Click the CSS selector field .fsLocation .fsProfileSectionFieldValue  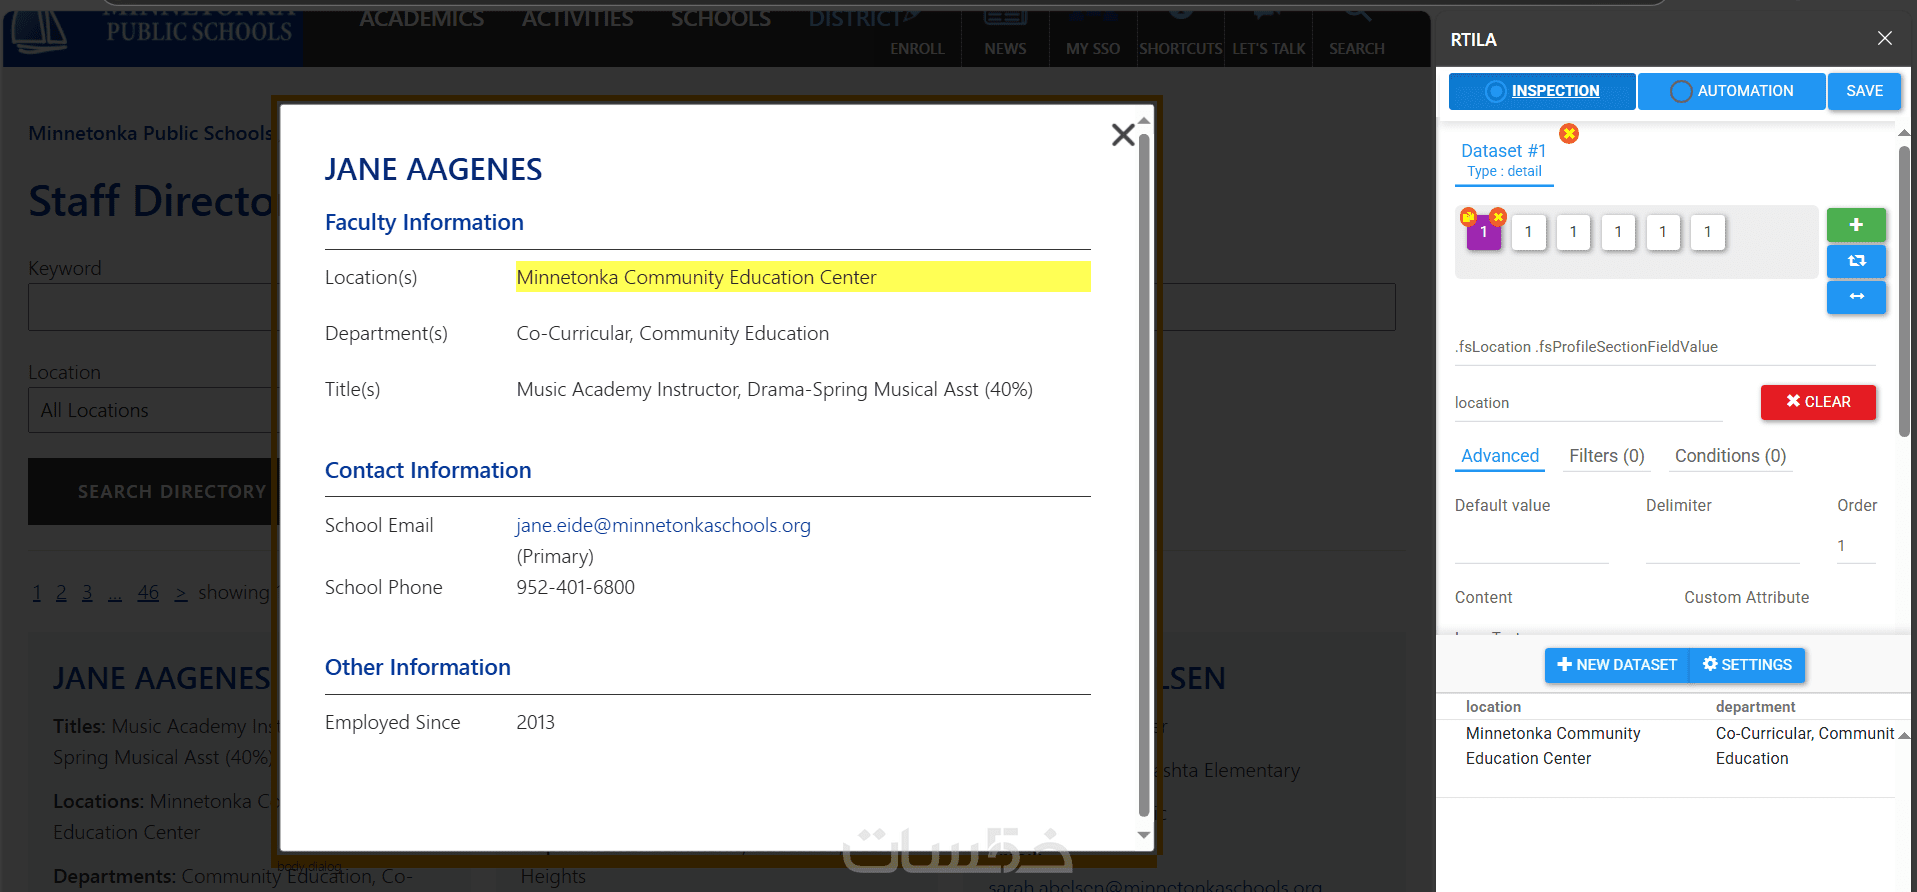[x=1665, y=347]
